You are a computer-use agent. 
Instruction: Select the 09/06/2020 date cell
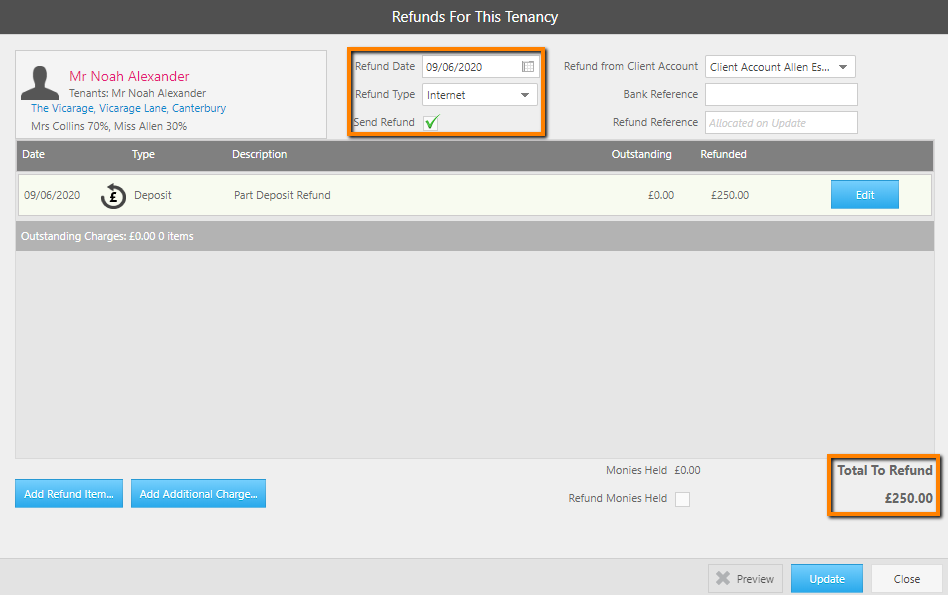[52, 195]
